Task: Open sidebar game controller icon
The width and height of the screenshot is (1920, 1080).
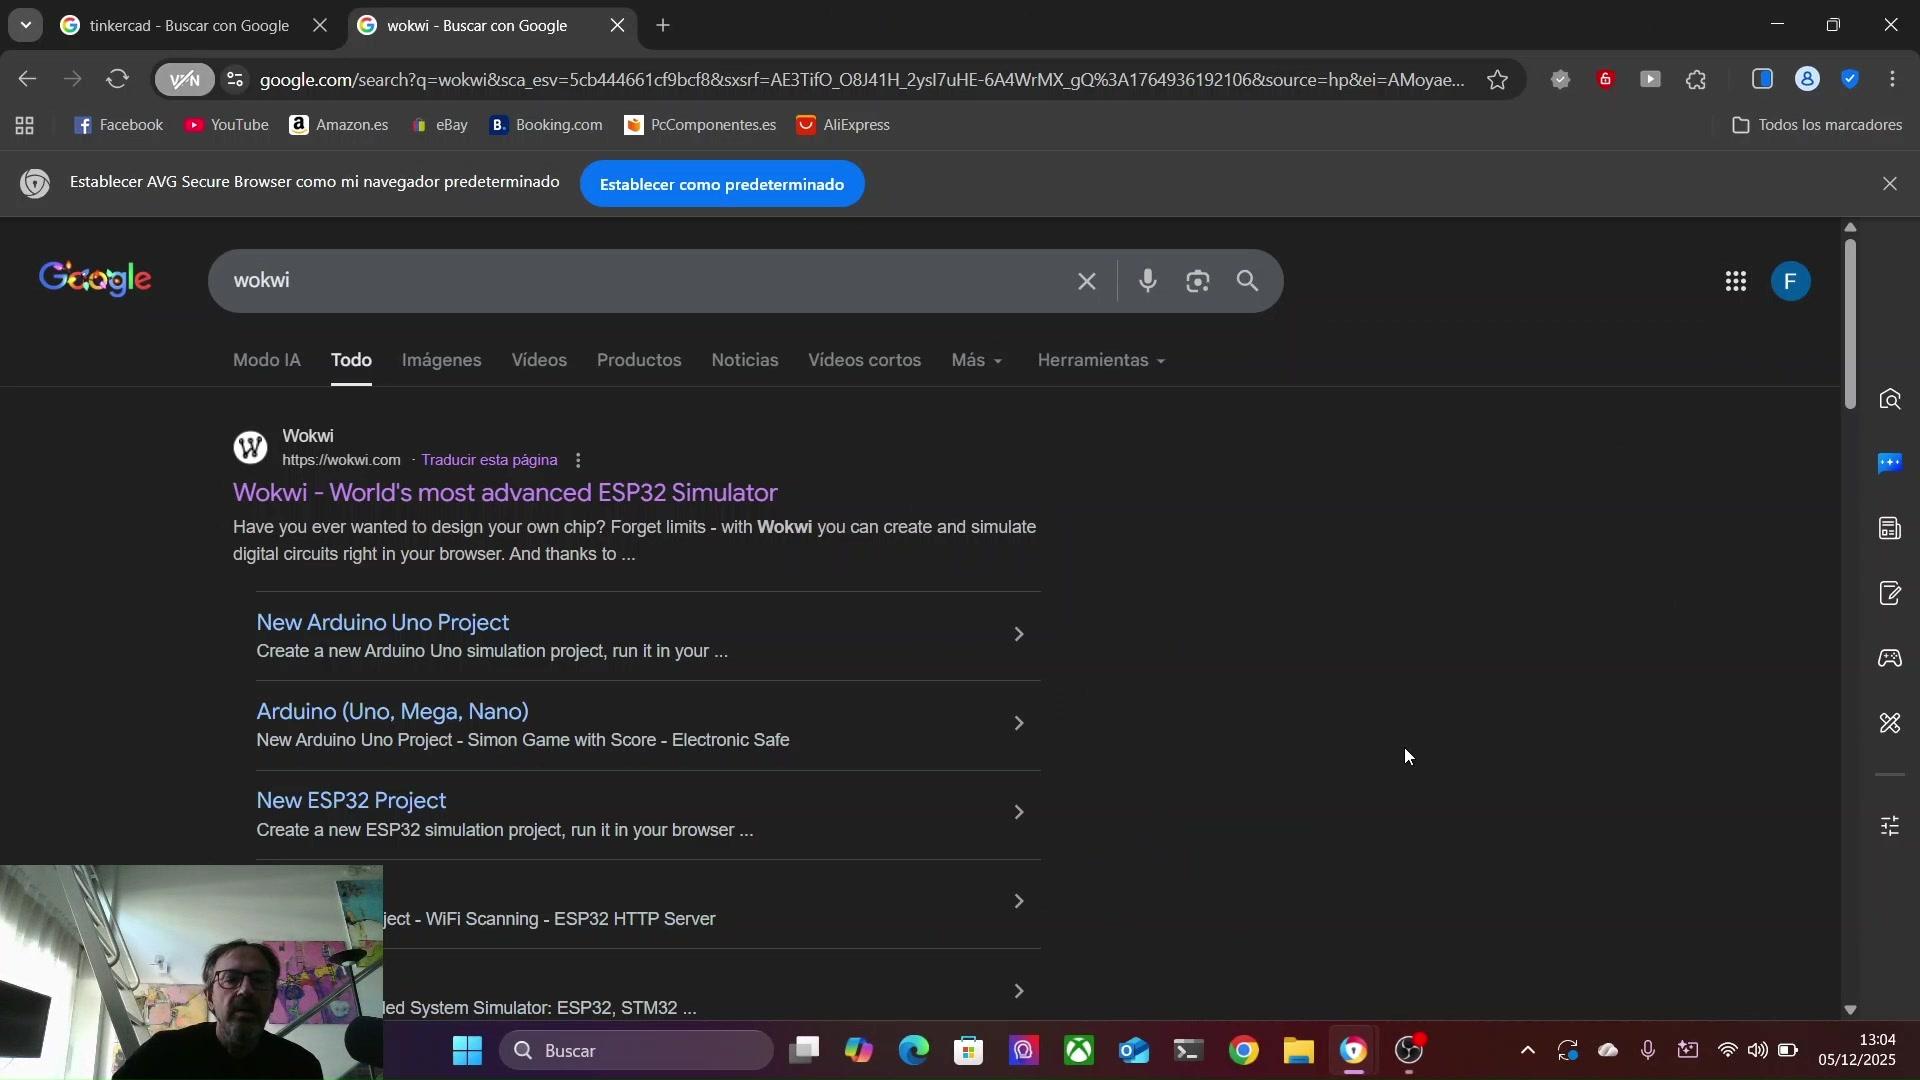Action: 1890,659
